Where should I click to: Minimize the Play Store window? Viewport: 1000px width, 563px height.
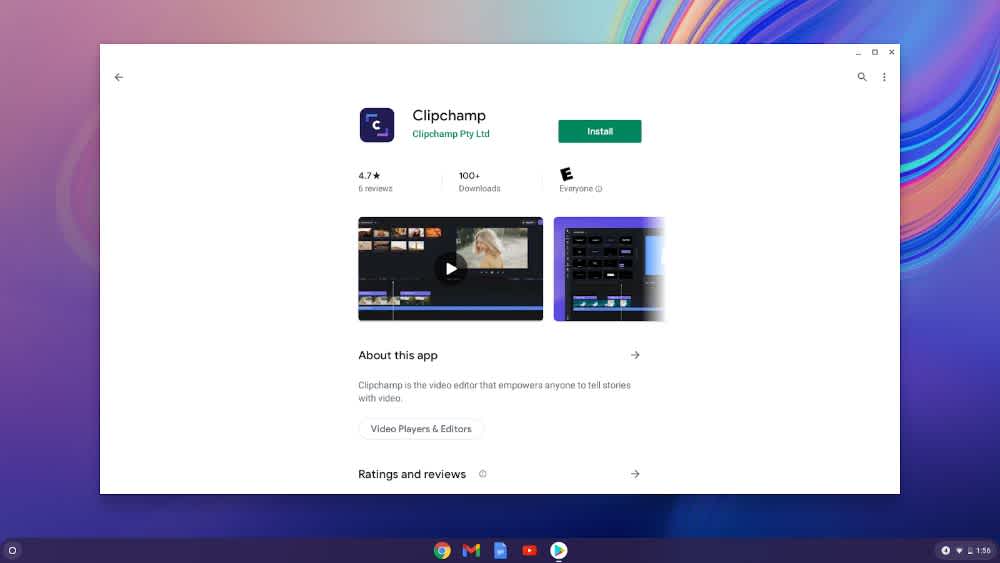point(858,52)
